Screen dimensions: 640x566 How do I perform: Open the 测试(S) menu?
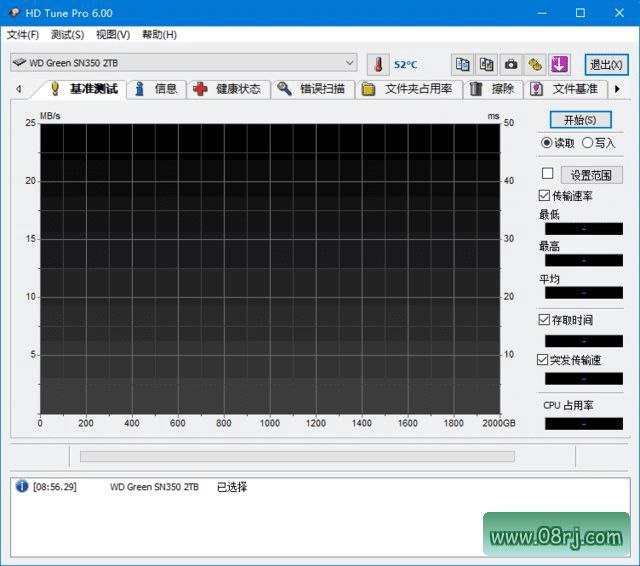coord(67,35)
